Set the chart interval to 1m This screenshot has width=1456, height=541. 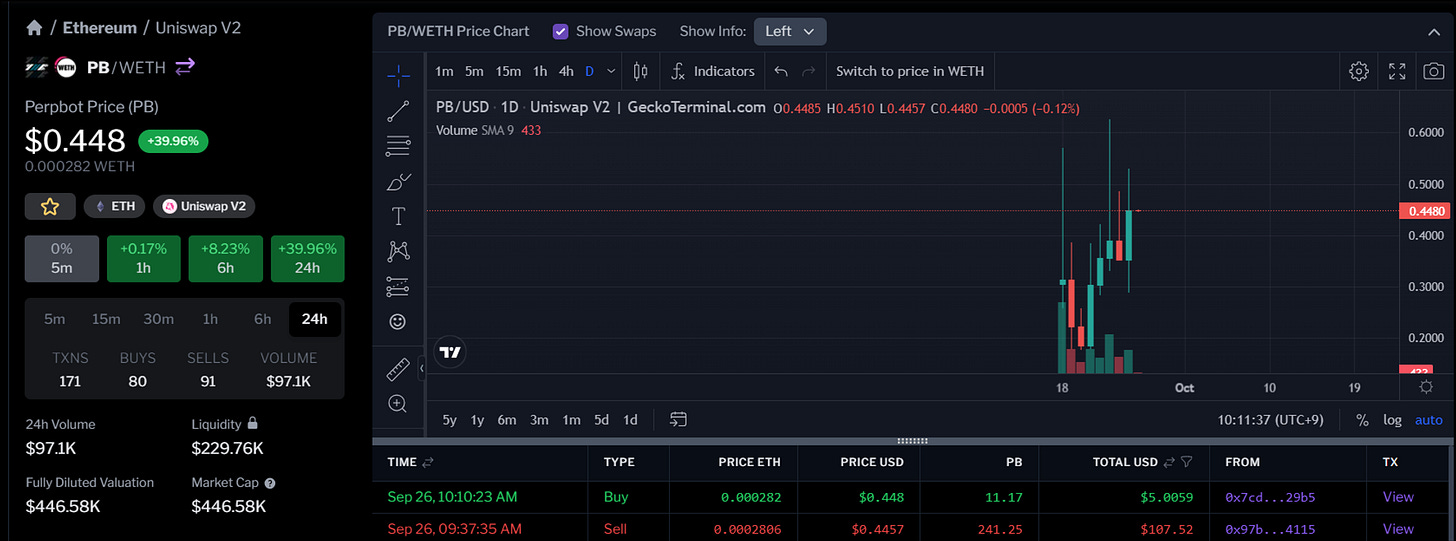(445, 71)
